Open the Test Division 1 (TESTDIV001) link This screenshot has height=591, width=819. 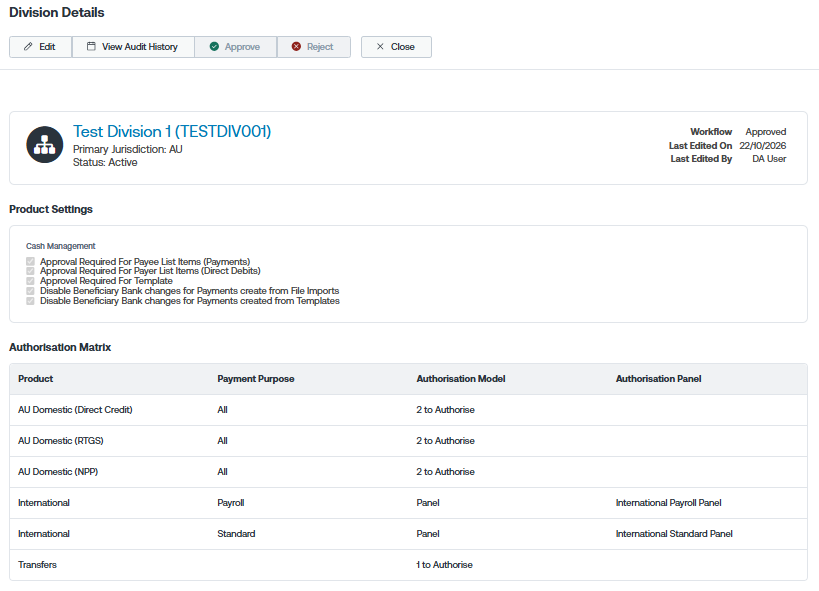(x=172, y=131)
